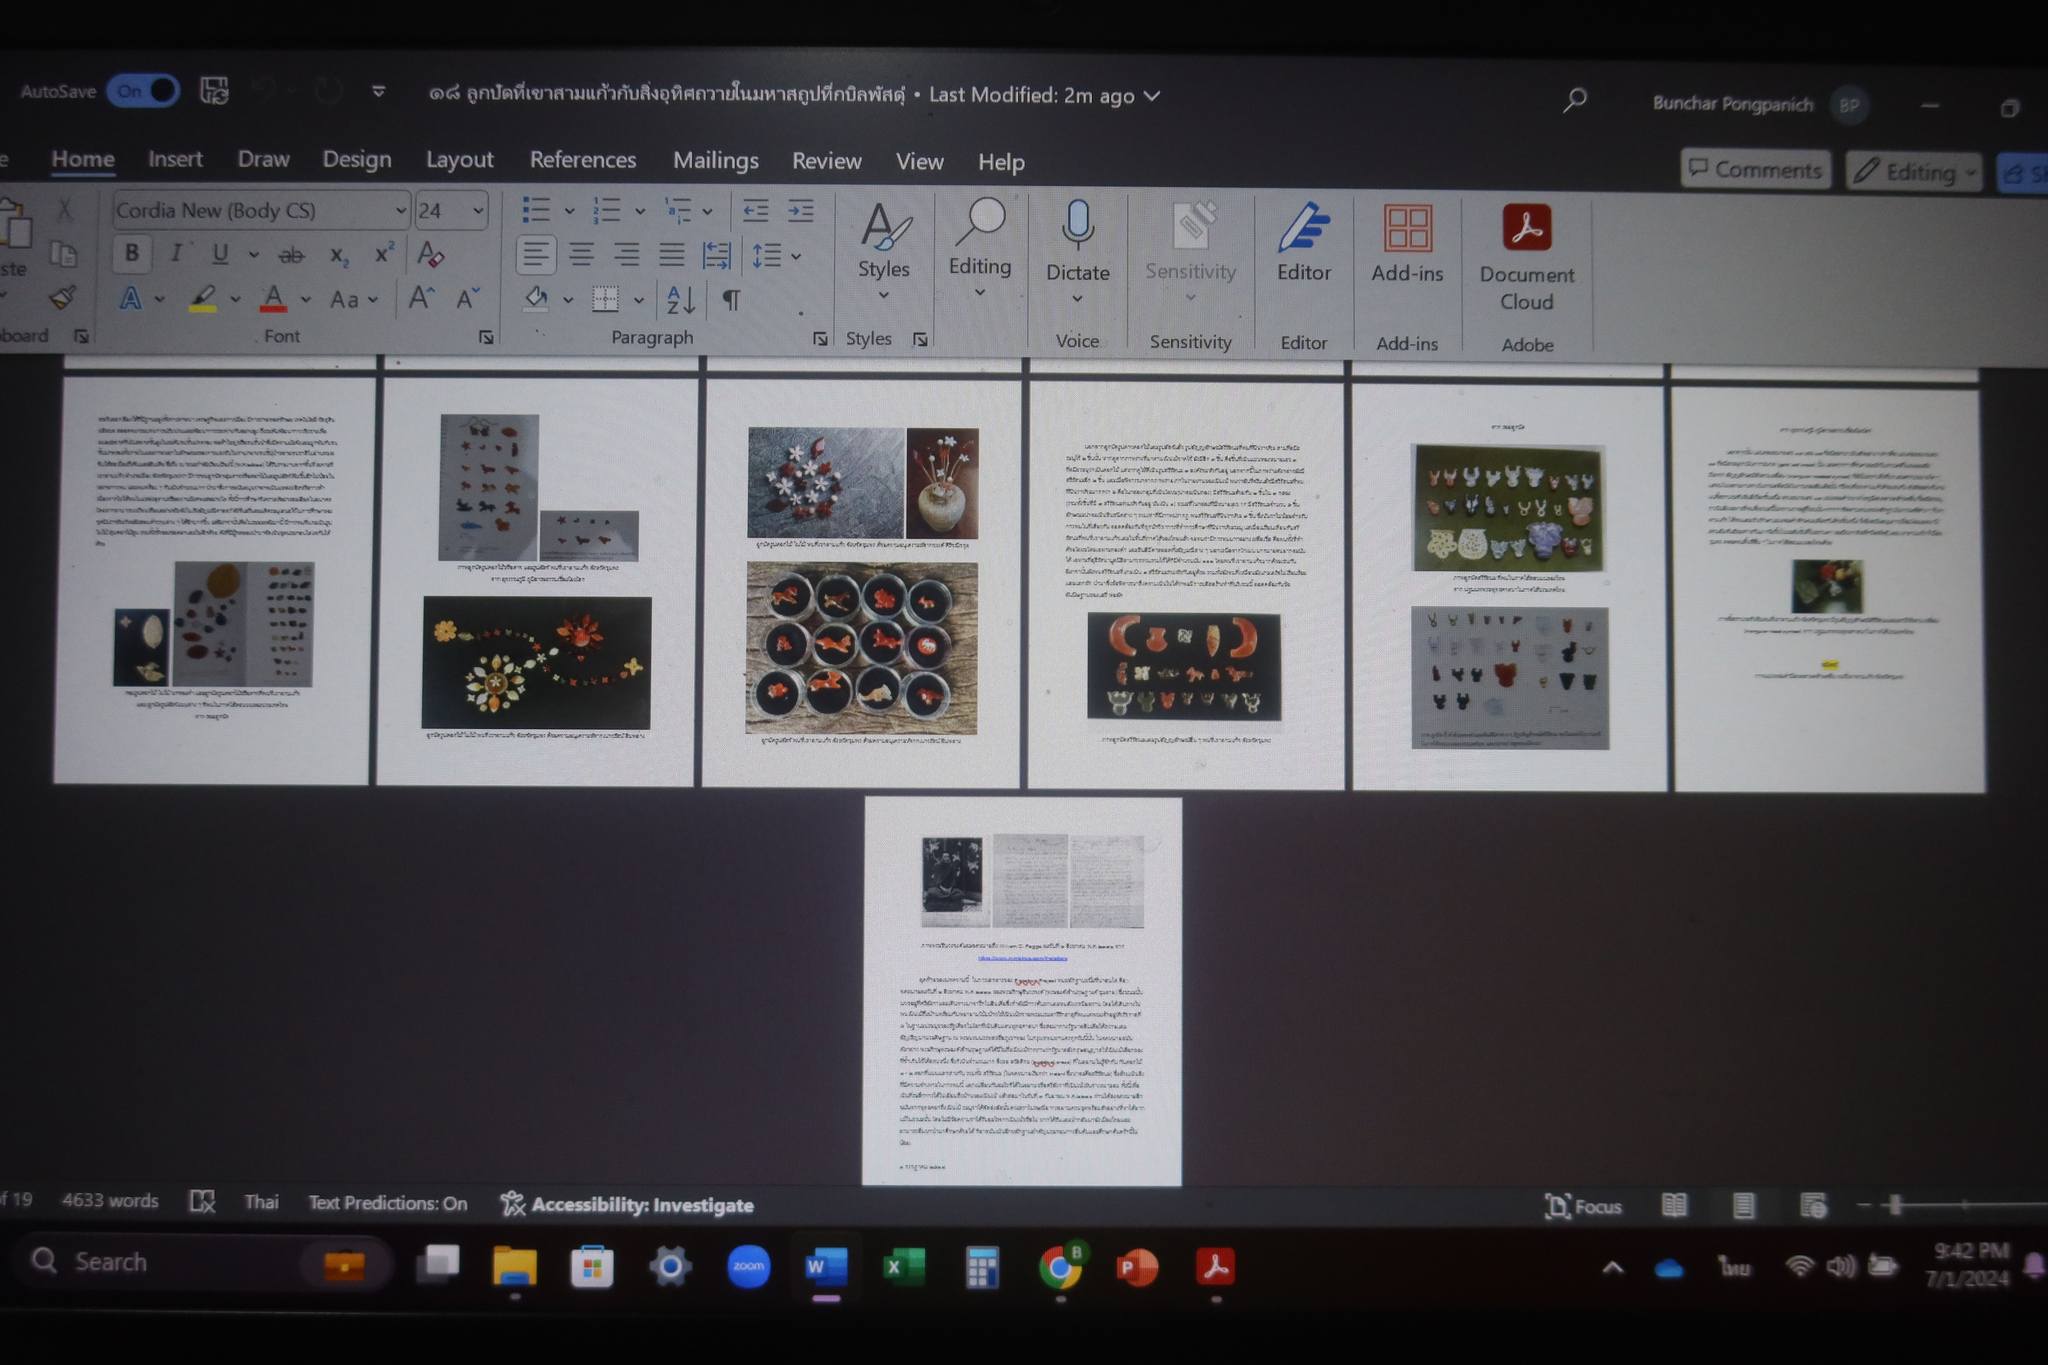Justify the paragraph text

[x=671, y=255]
